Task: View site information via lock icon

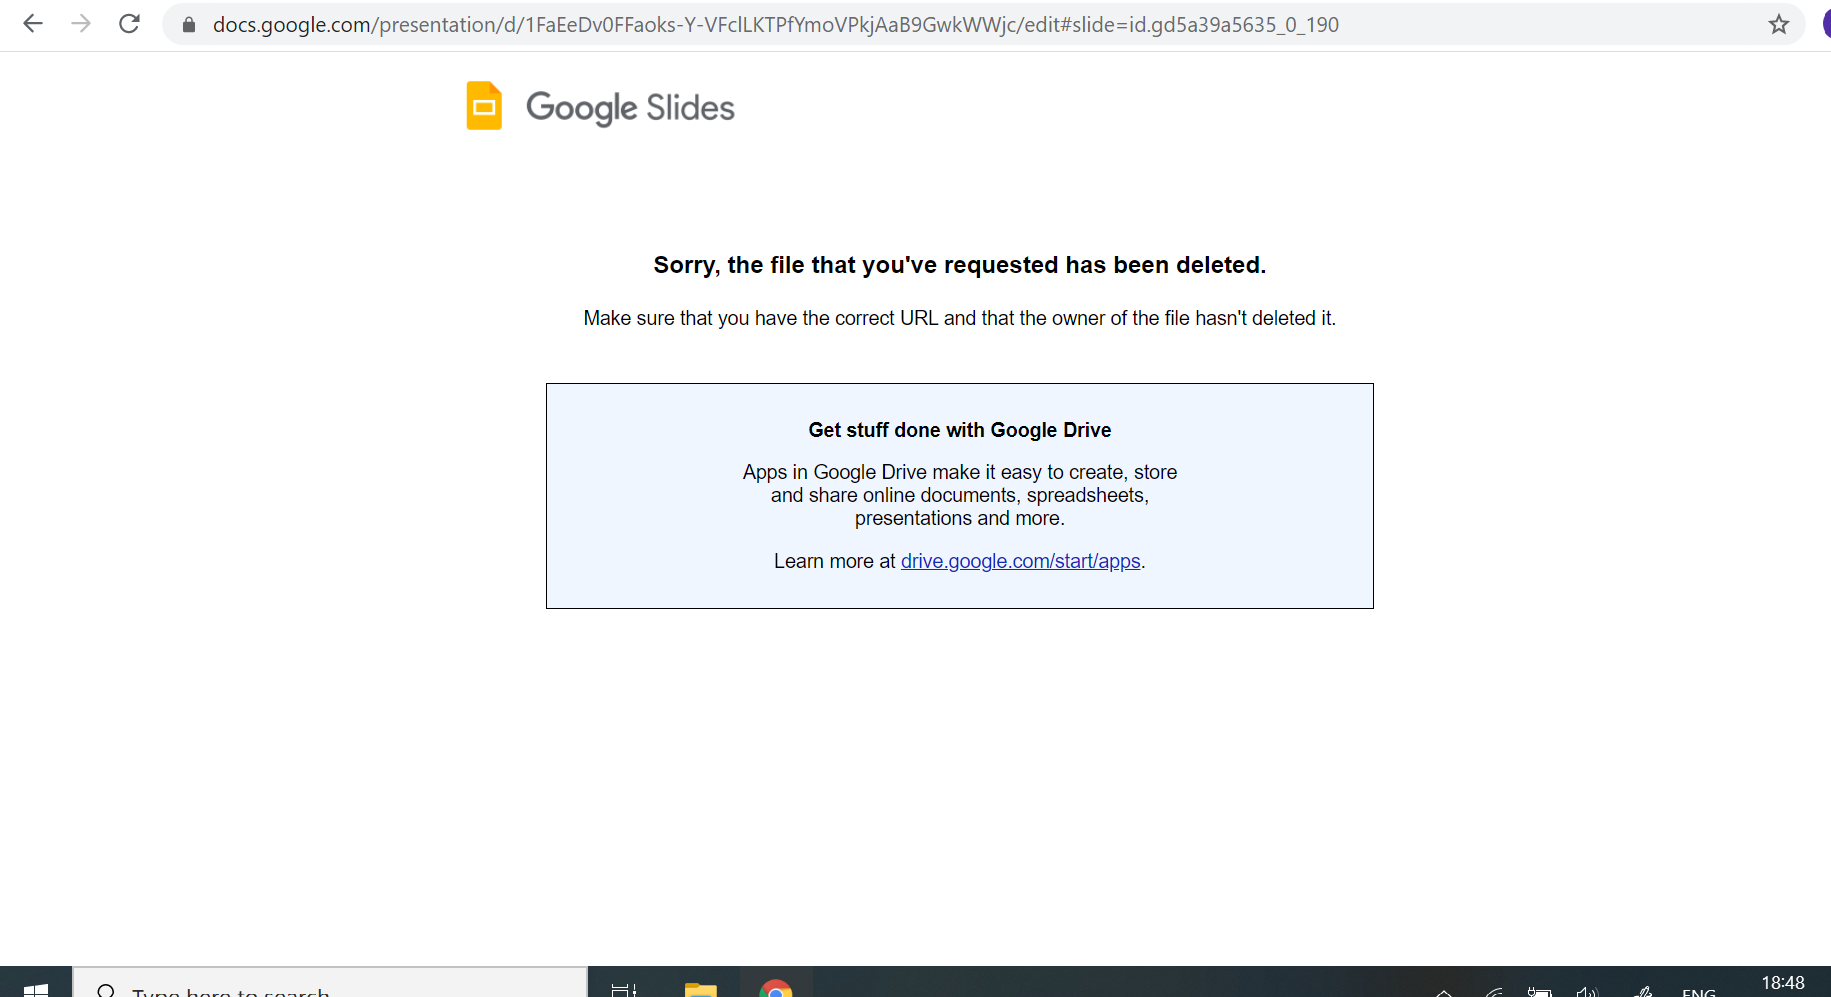Action: (x=188, y=25)
